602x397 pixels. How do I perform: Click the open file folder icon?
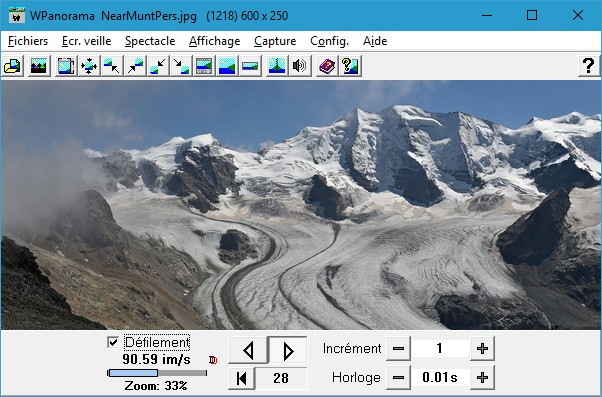[13, 66]
